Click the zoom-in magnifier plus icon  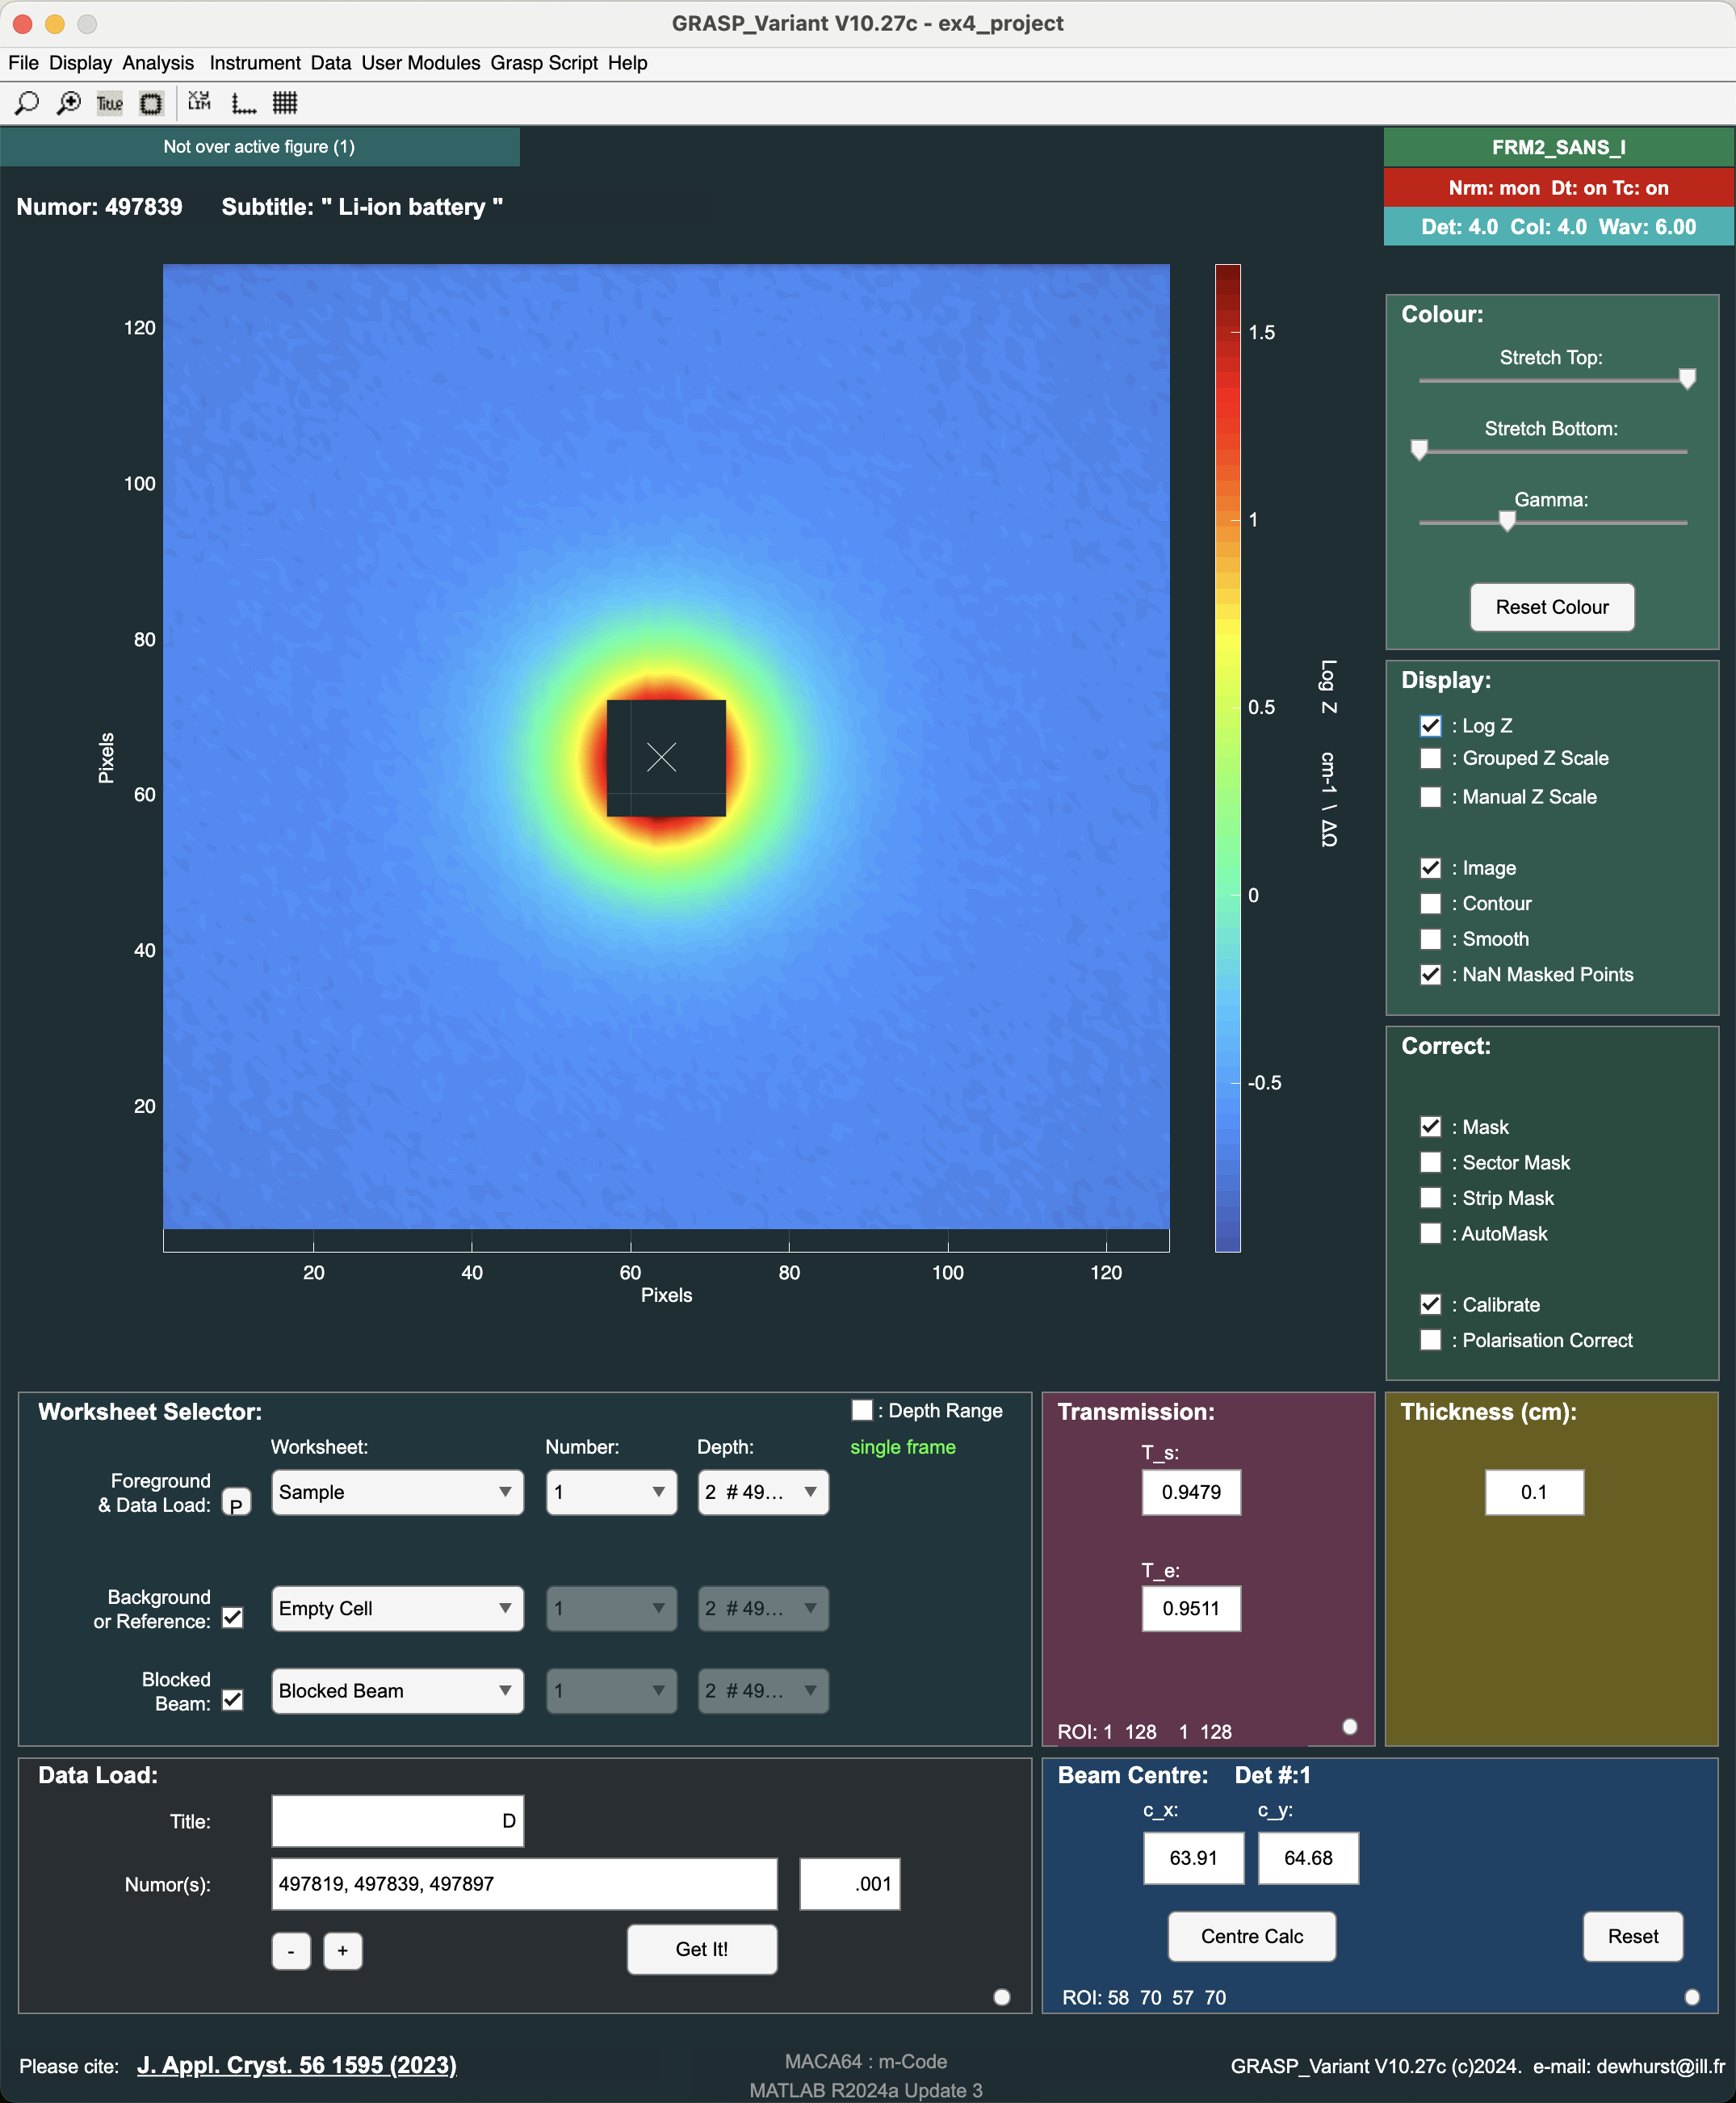68,103
